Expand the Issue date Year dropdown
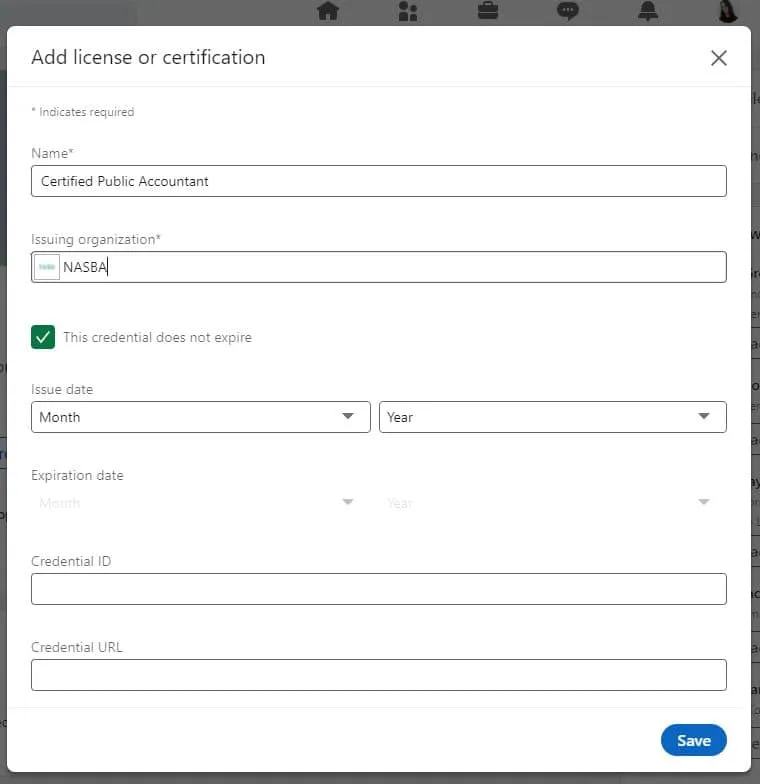The height and width of the screenshot is (784, 760). [552, 417]
